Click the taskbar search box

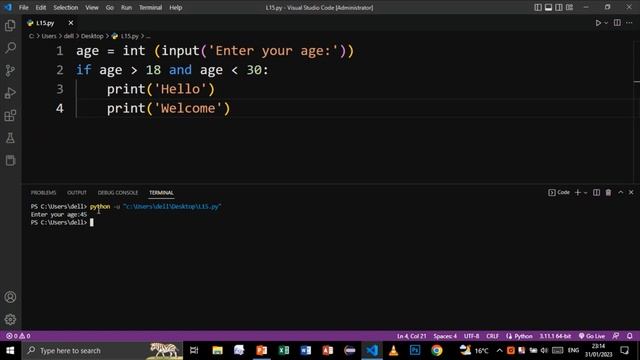pyautogui.click(x=103, y=350)
